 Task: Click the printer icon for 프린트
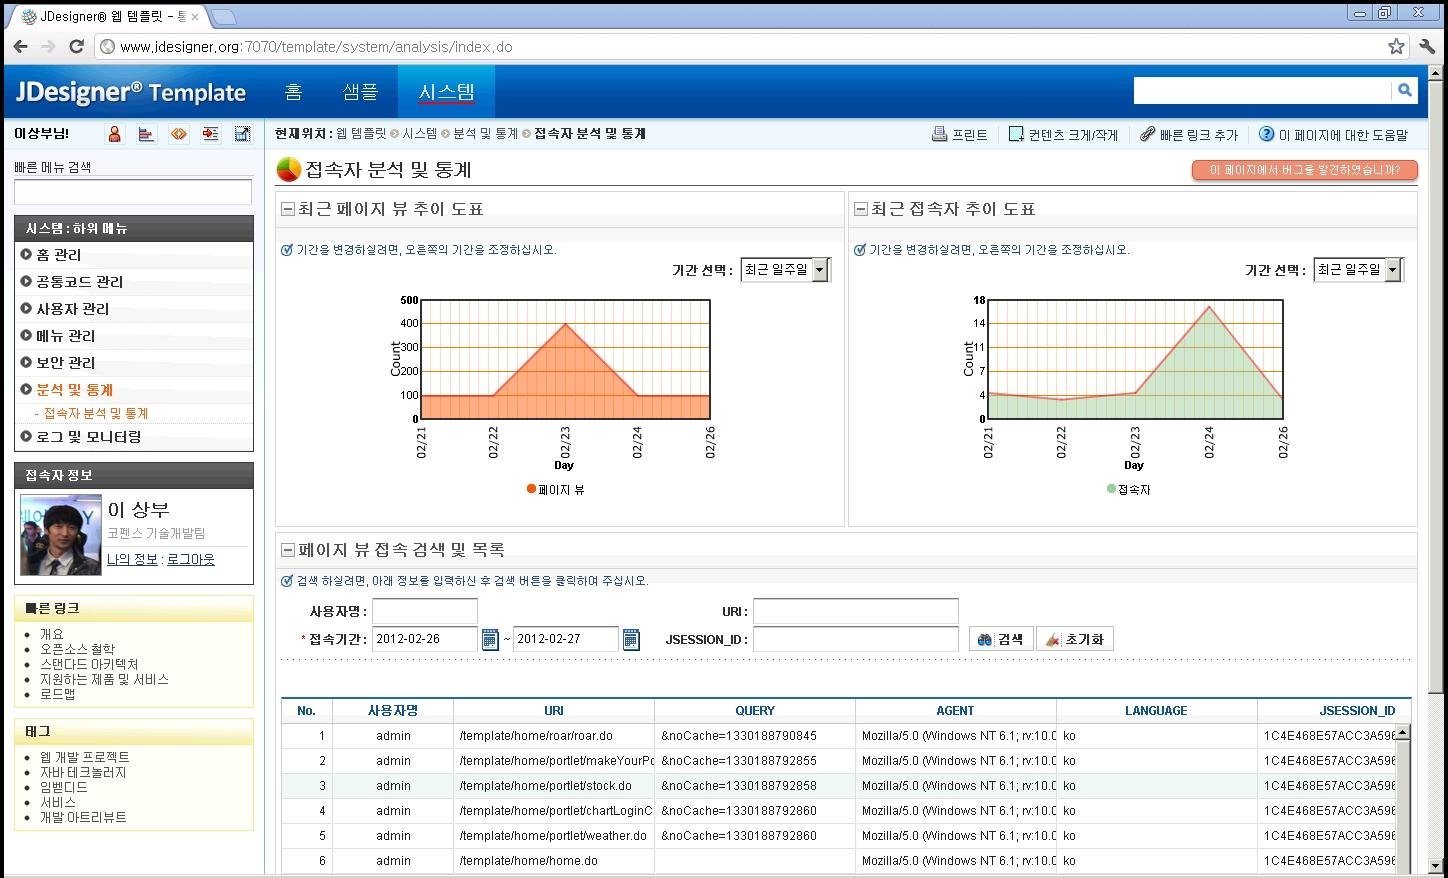(x=939, y=134)
